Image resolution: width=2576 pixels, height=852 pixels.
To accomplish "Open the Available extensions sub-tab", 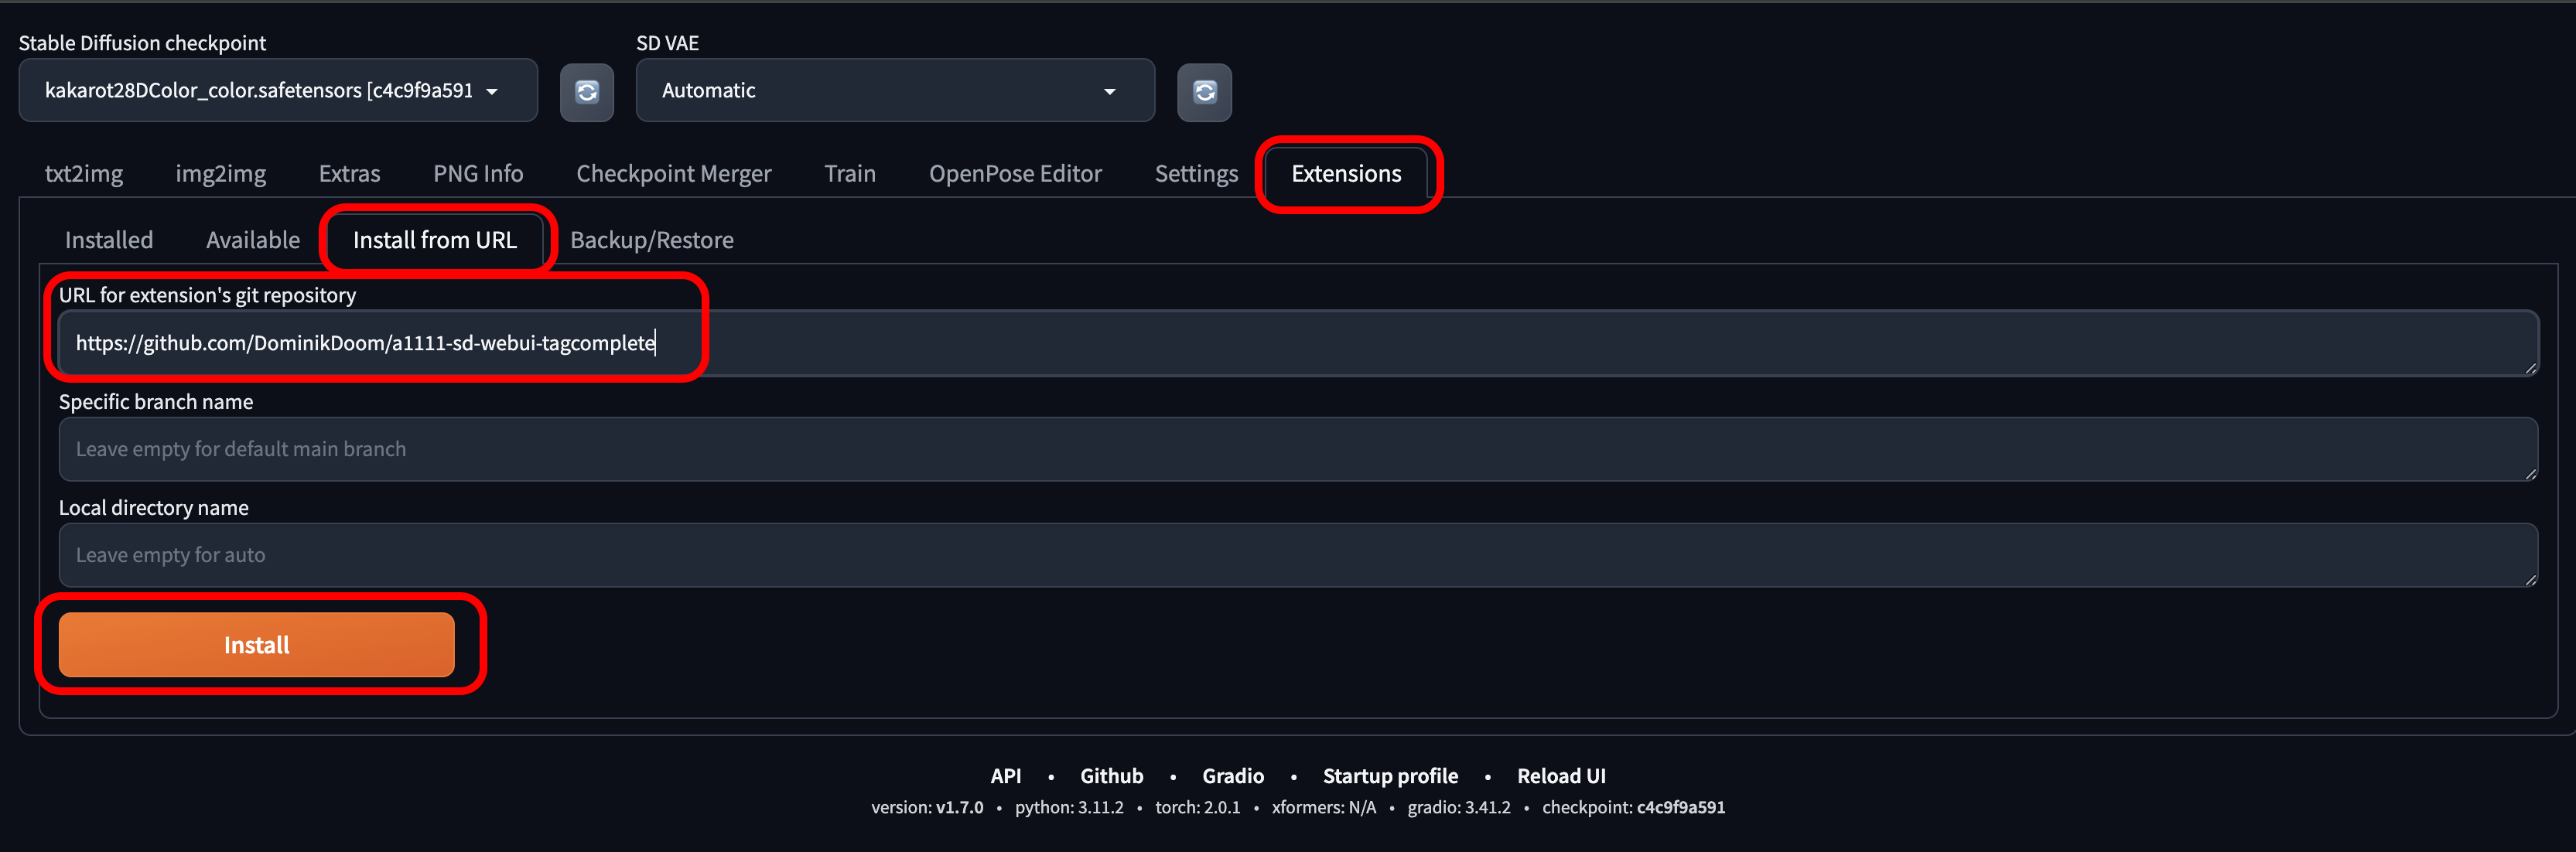I will [252, 240].
